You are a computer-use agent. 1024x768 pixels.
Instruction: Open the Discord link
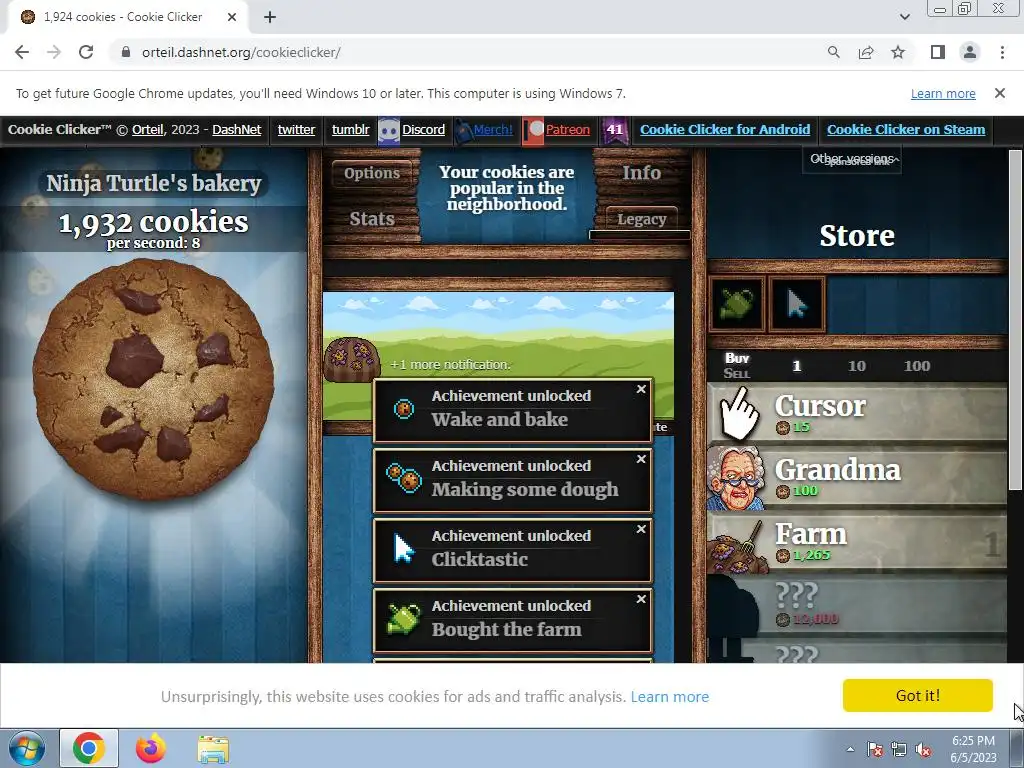click(423, 130)
